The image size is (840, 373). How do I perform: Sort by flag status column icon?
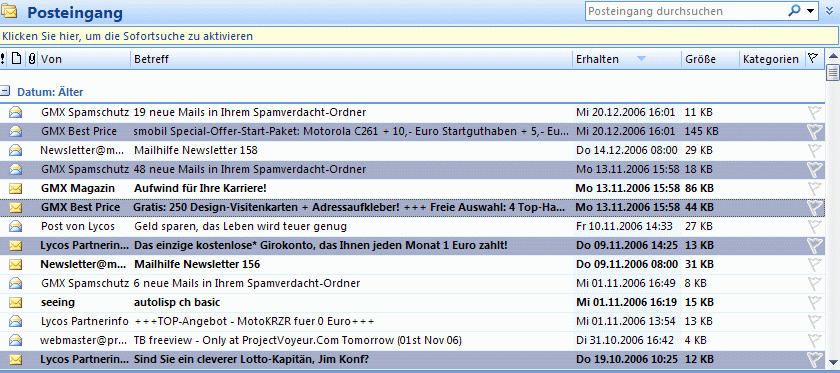[813, 58]
